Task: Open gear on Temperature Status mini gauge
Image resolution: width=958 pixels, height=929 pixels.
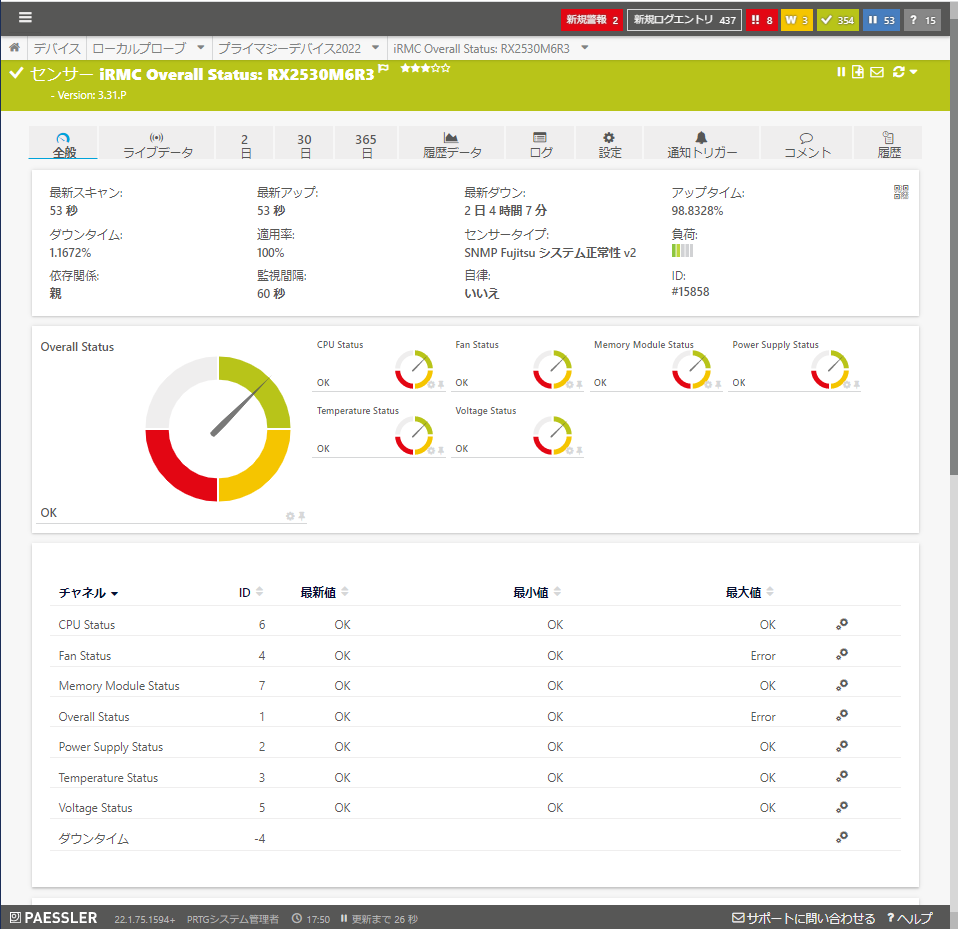Action: point(431,451)
